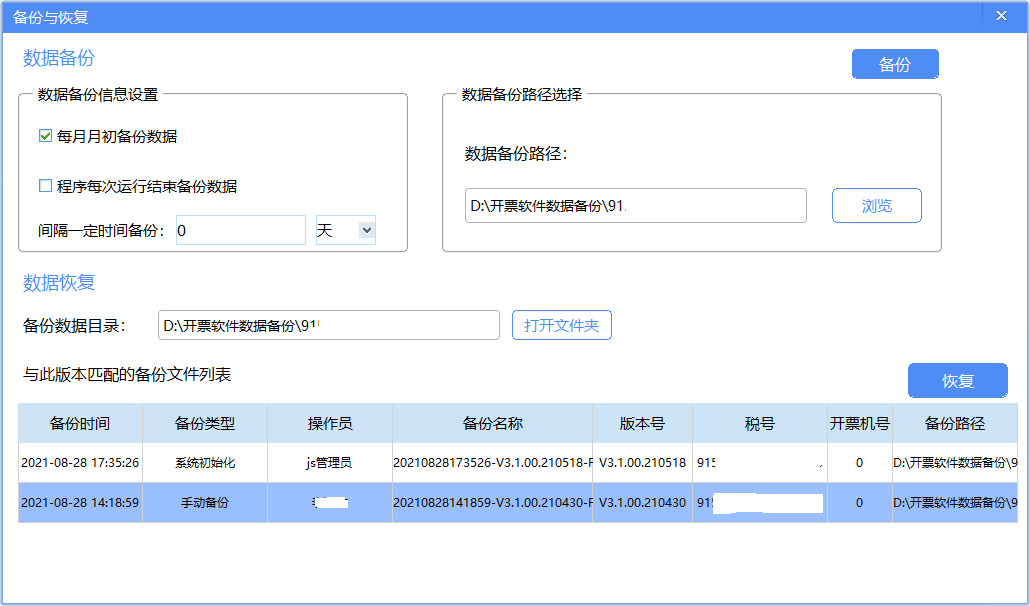Viewport: 1030px width, 606px height.
Task: Click the 操作员 column header
Action: (x=329, y=423)
